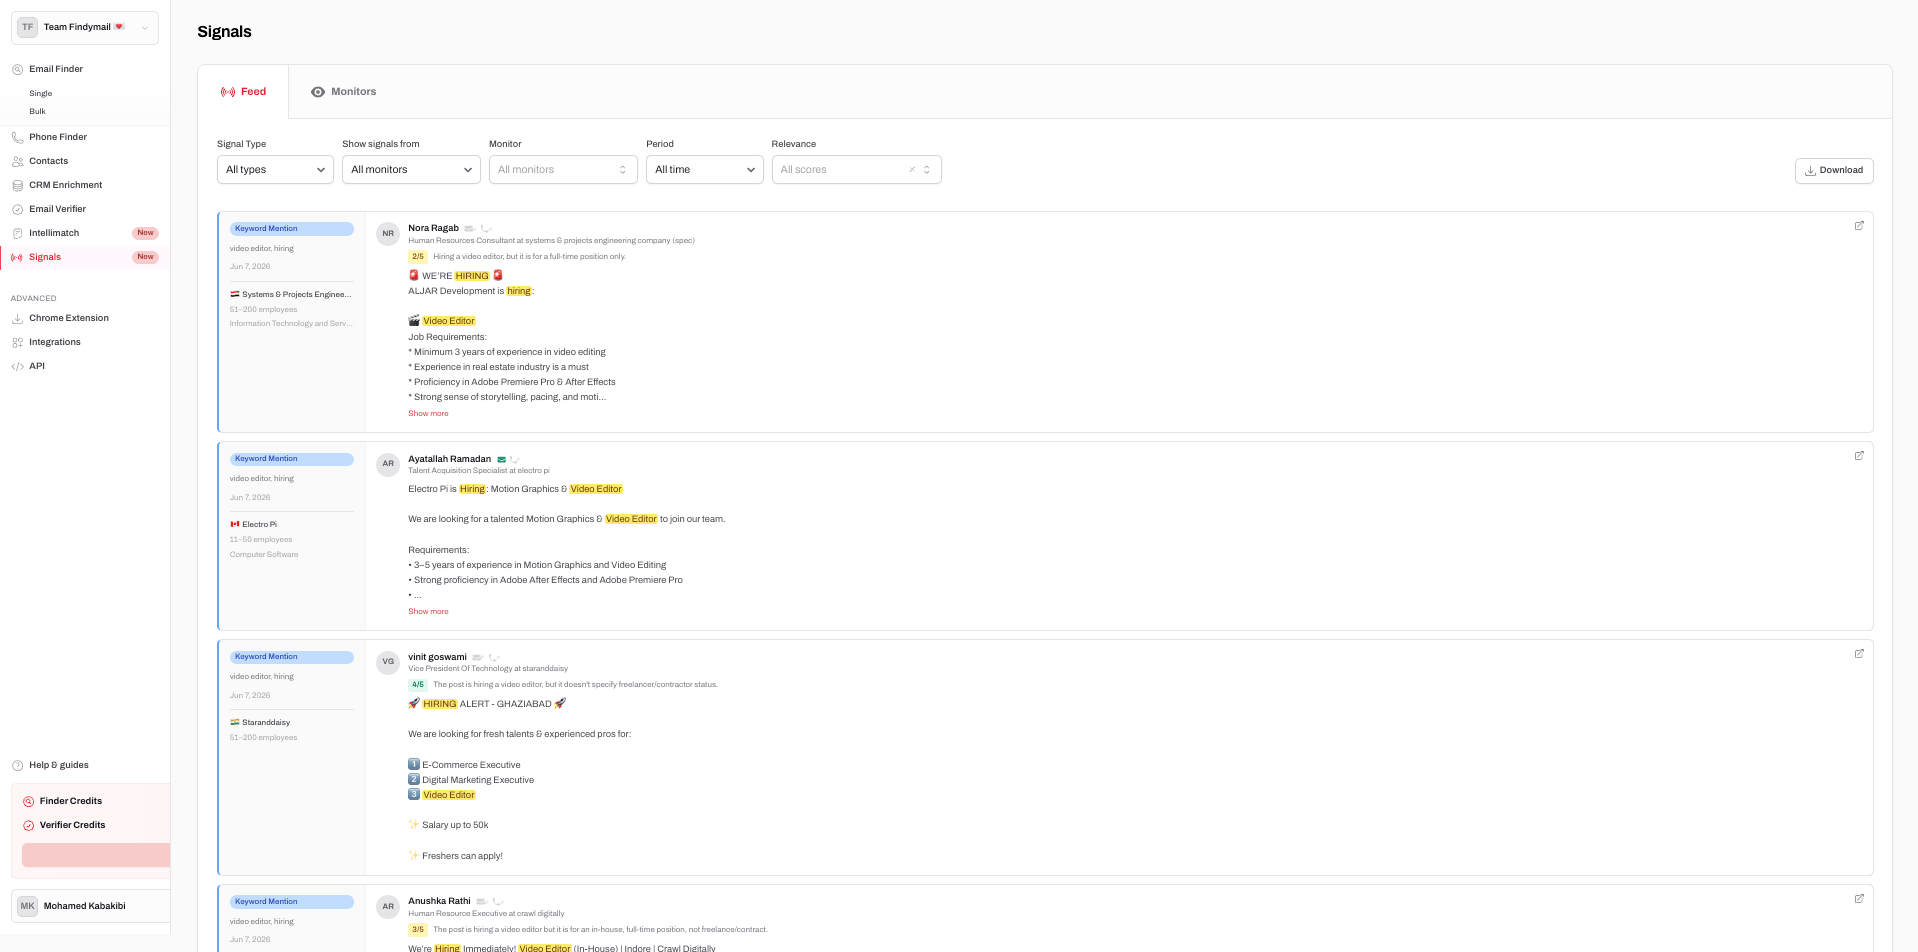1918x952 pixels.
Task: Click the Keyword Mention tag on Electro Pi card
Action: [x=292, y=459]
